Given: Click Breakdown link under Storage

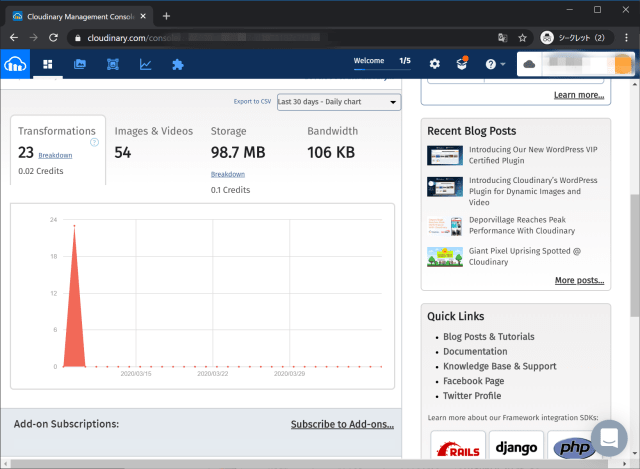Looking at the screenshot, I should [x=228, y=174].
